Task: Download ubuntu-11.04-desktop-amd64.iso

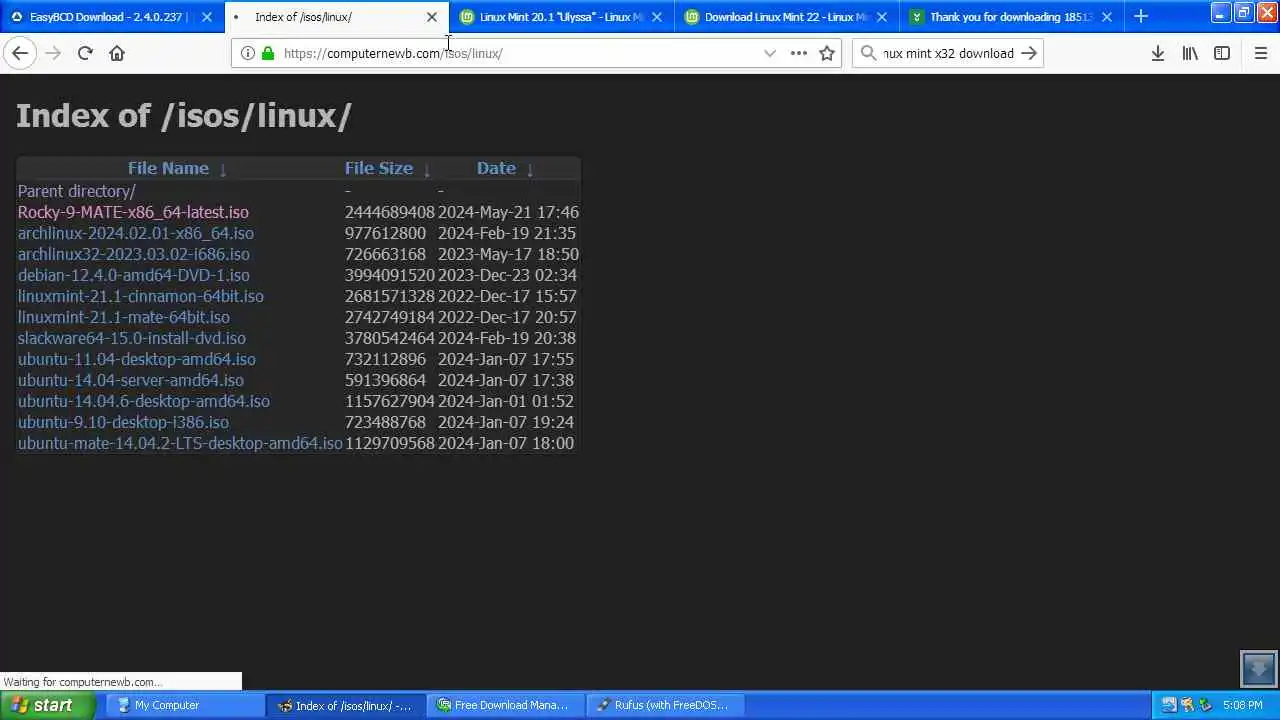Action: [137, 359]
